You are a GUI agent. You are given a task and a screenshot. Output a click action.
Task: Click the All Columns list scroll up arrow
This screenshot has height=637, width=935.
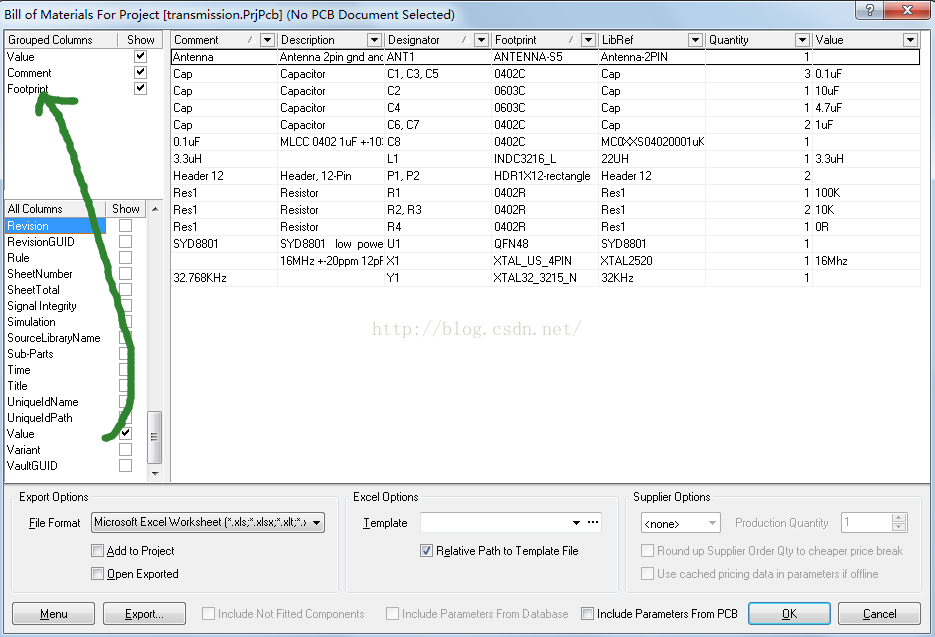point(155,209)
